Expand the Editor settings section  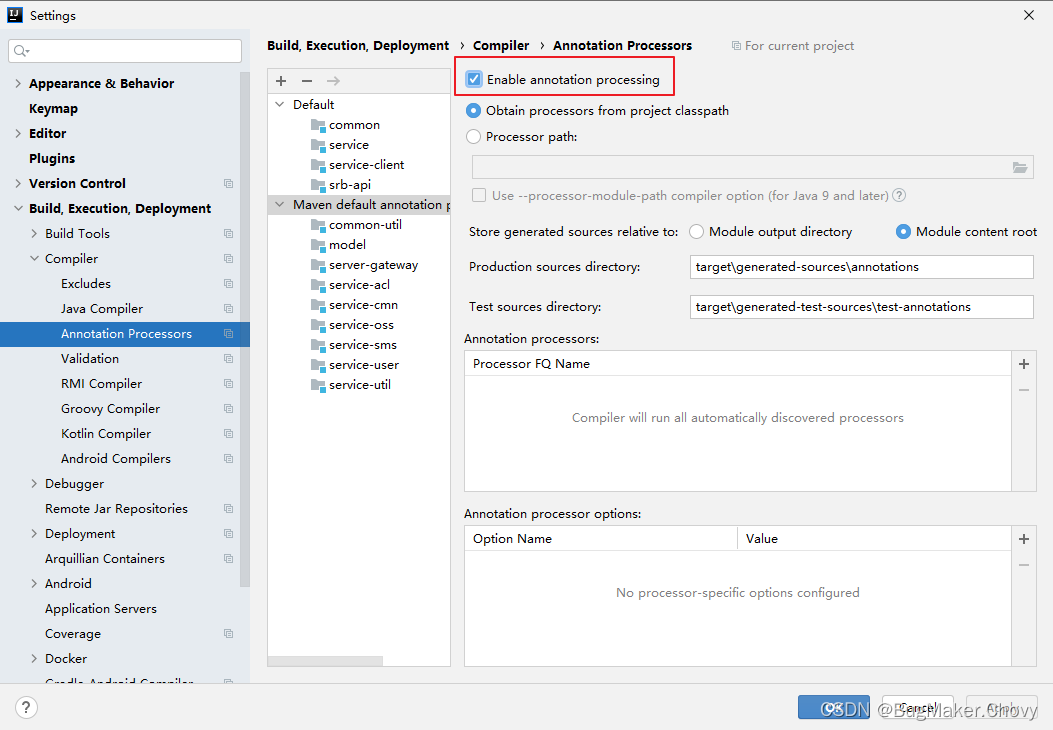[18, 134]
